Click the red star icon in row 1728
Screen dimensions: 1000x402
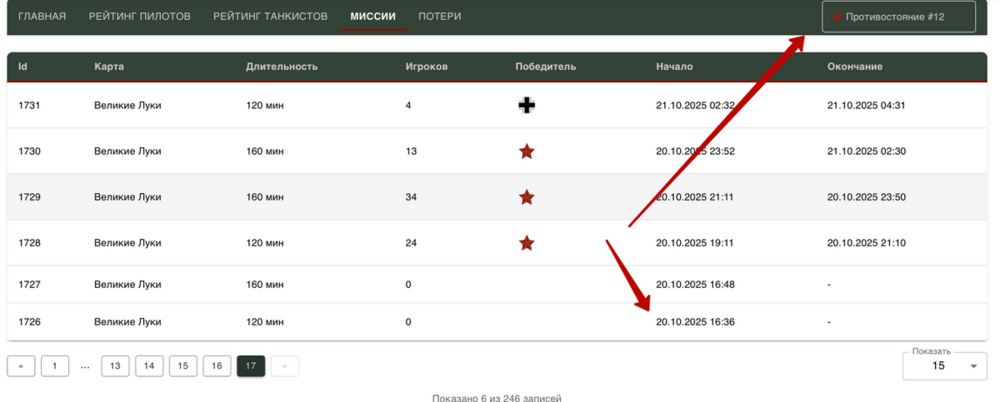(526, 243)
